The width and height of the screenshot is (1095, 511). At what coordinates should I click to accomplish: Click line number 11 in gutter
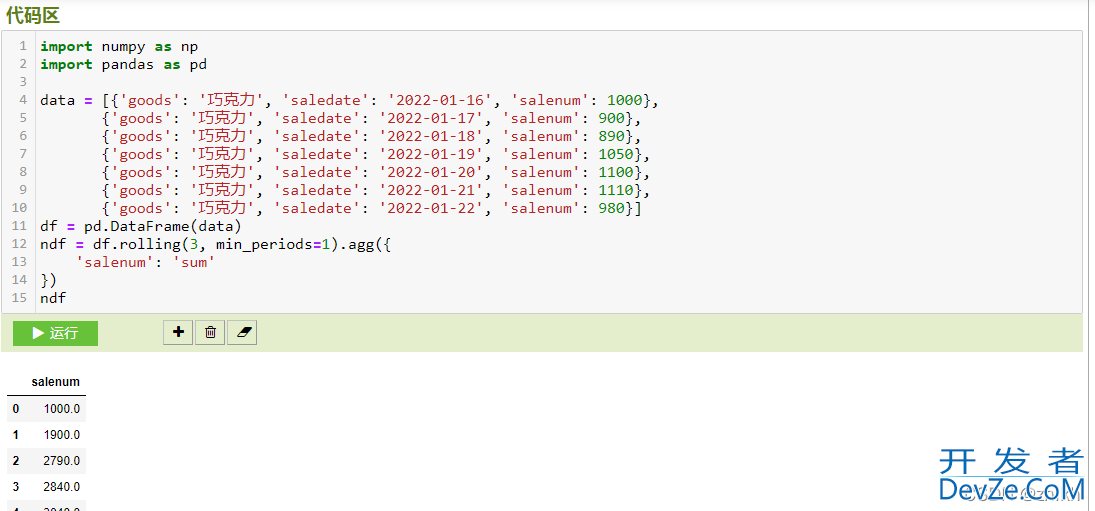coord(20,226)
